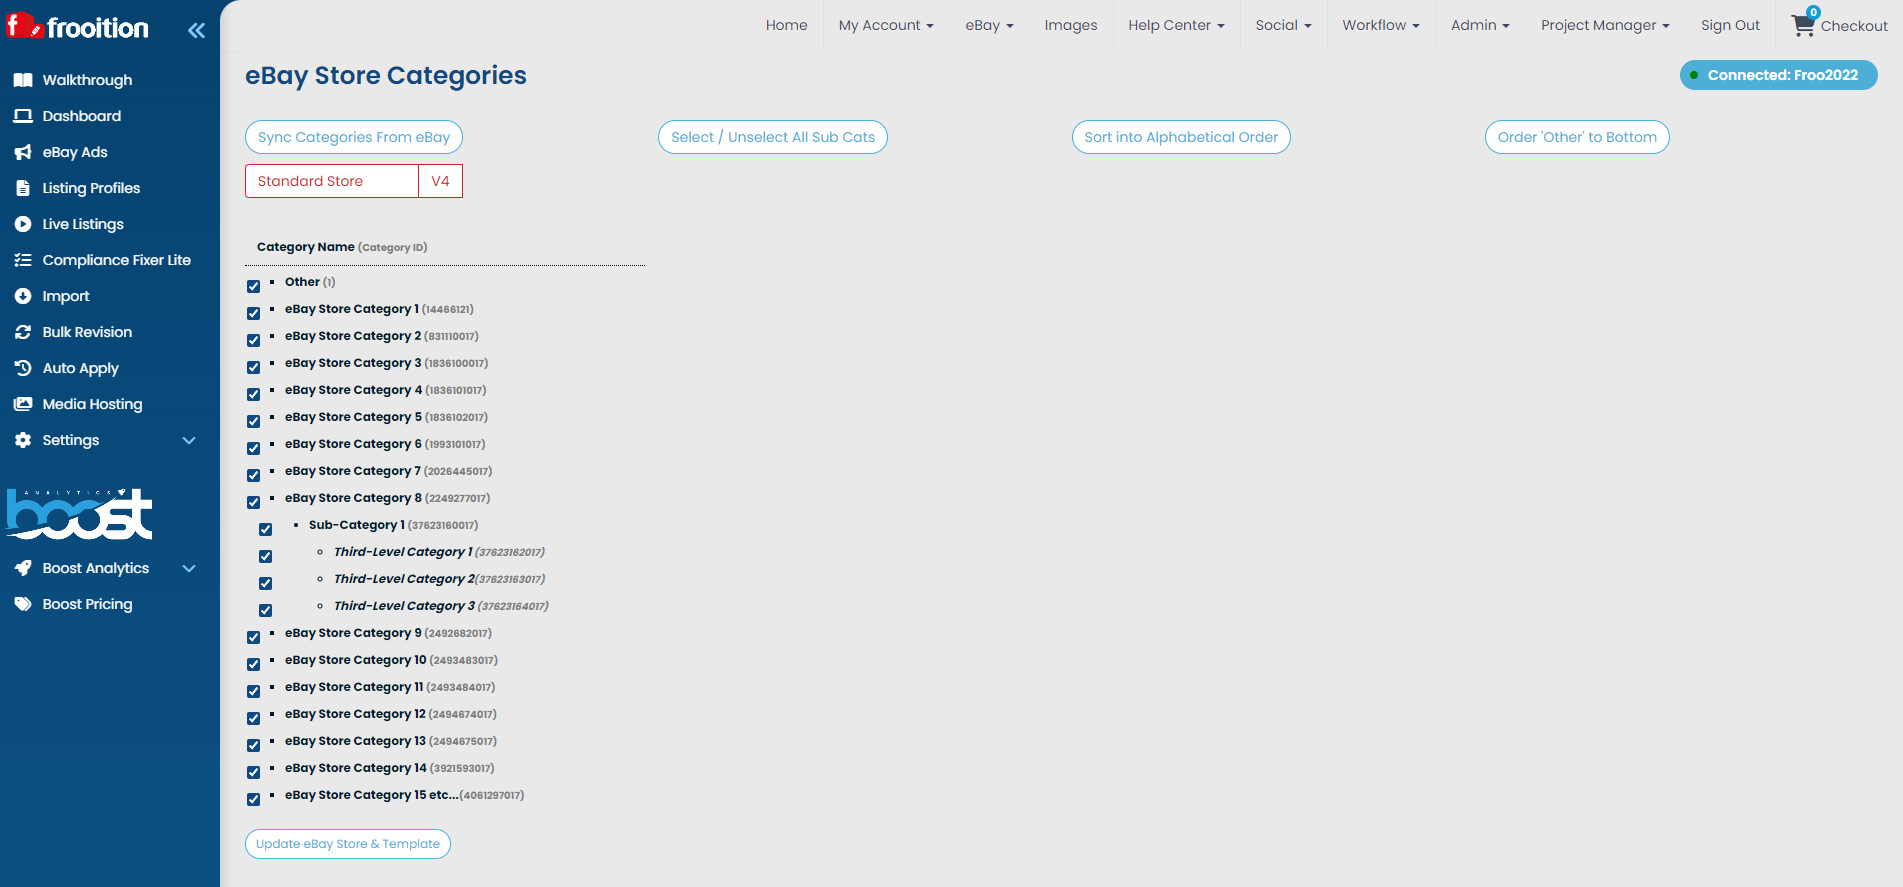Click the Import download arrow icon
The width and height of the screenshot is (1903, 887).
(x=23, y=296)
